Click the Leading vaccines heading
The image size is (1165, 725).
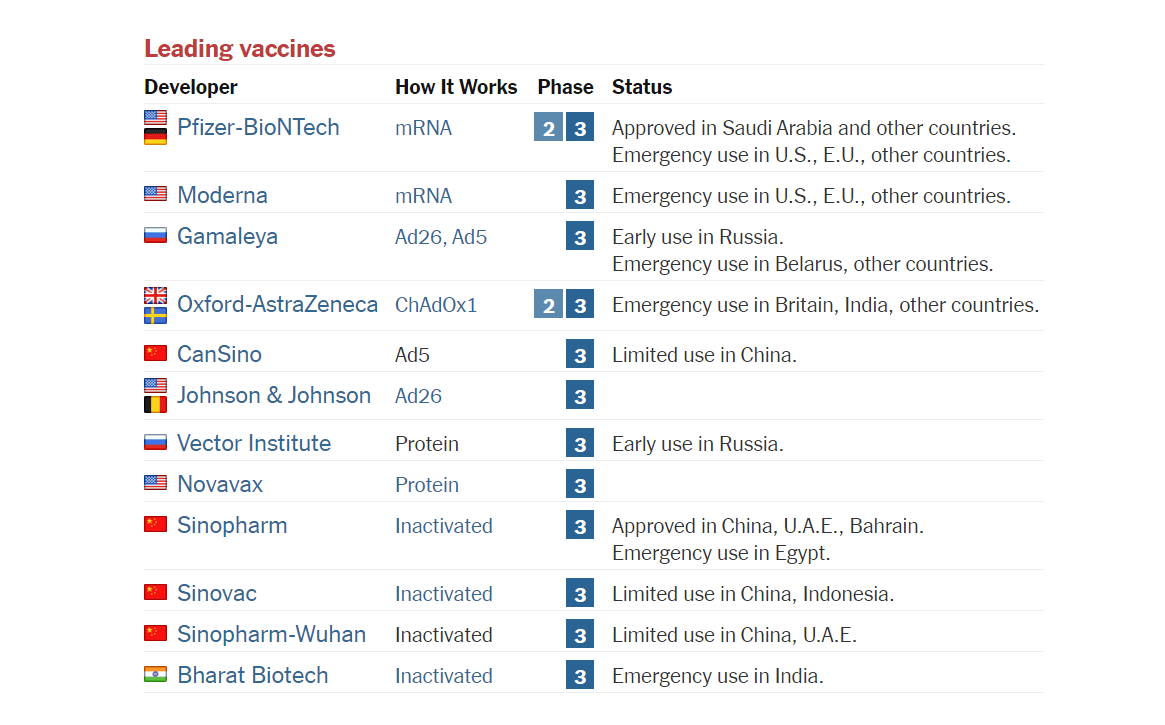(240, 48)
